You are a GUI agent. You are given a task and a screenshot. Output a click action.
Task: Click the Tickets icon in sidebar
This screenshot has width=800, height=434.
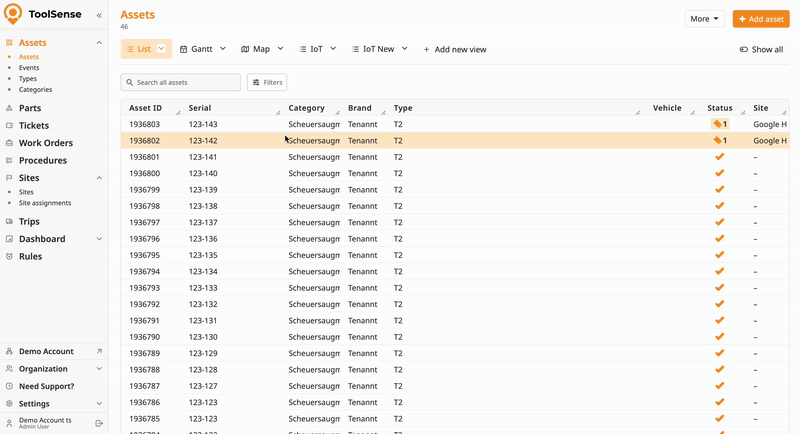[9, 126]
